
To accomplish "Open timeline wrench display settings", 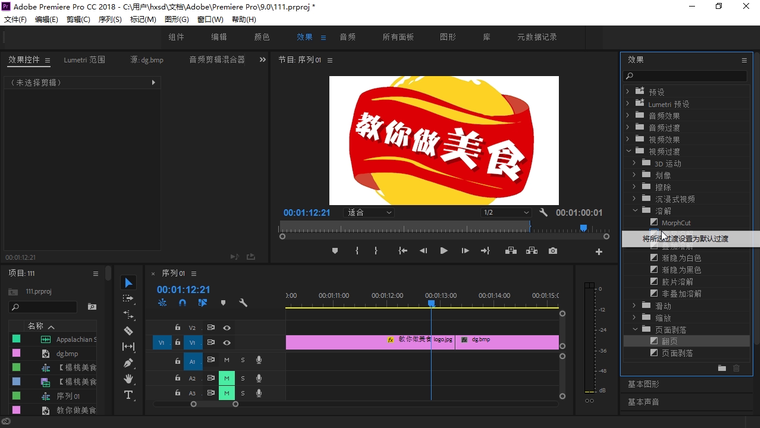I will 243,302.
